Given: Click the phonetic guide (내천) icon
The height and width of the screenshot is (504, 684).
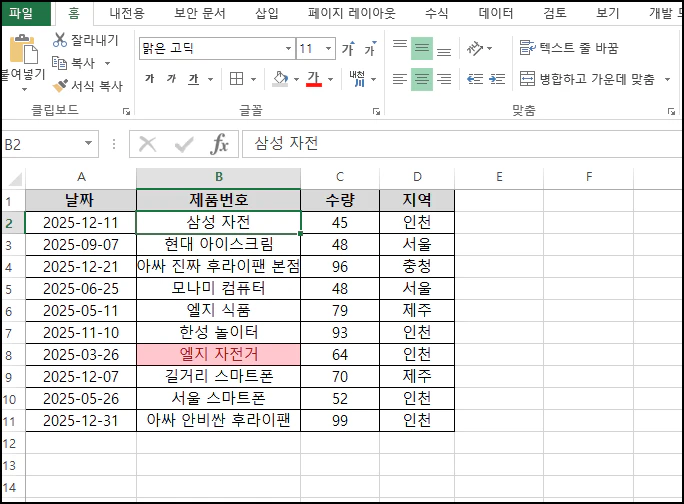Looking at the screenshot, I should click(x=357, y=79).
